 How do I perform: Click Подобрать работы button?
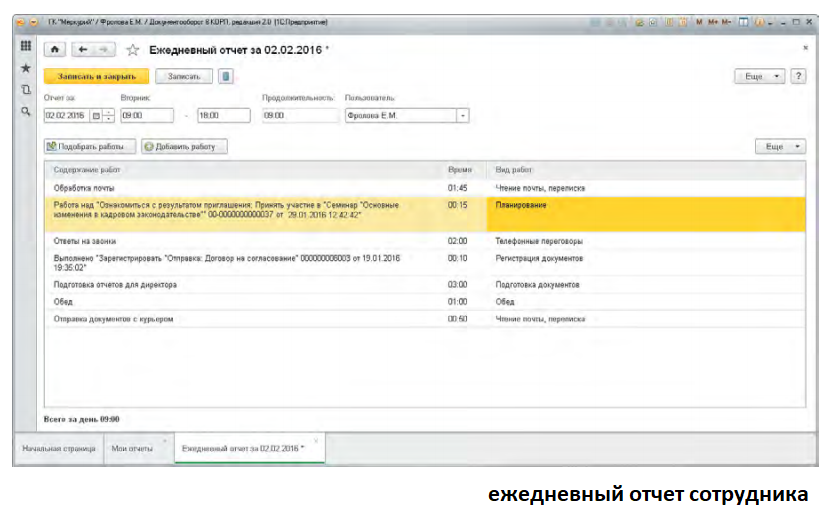pos(89,147)
